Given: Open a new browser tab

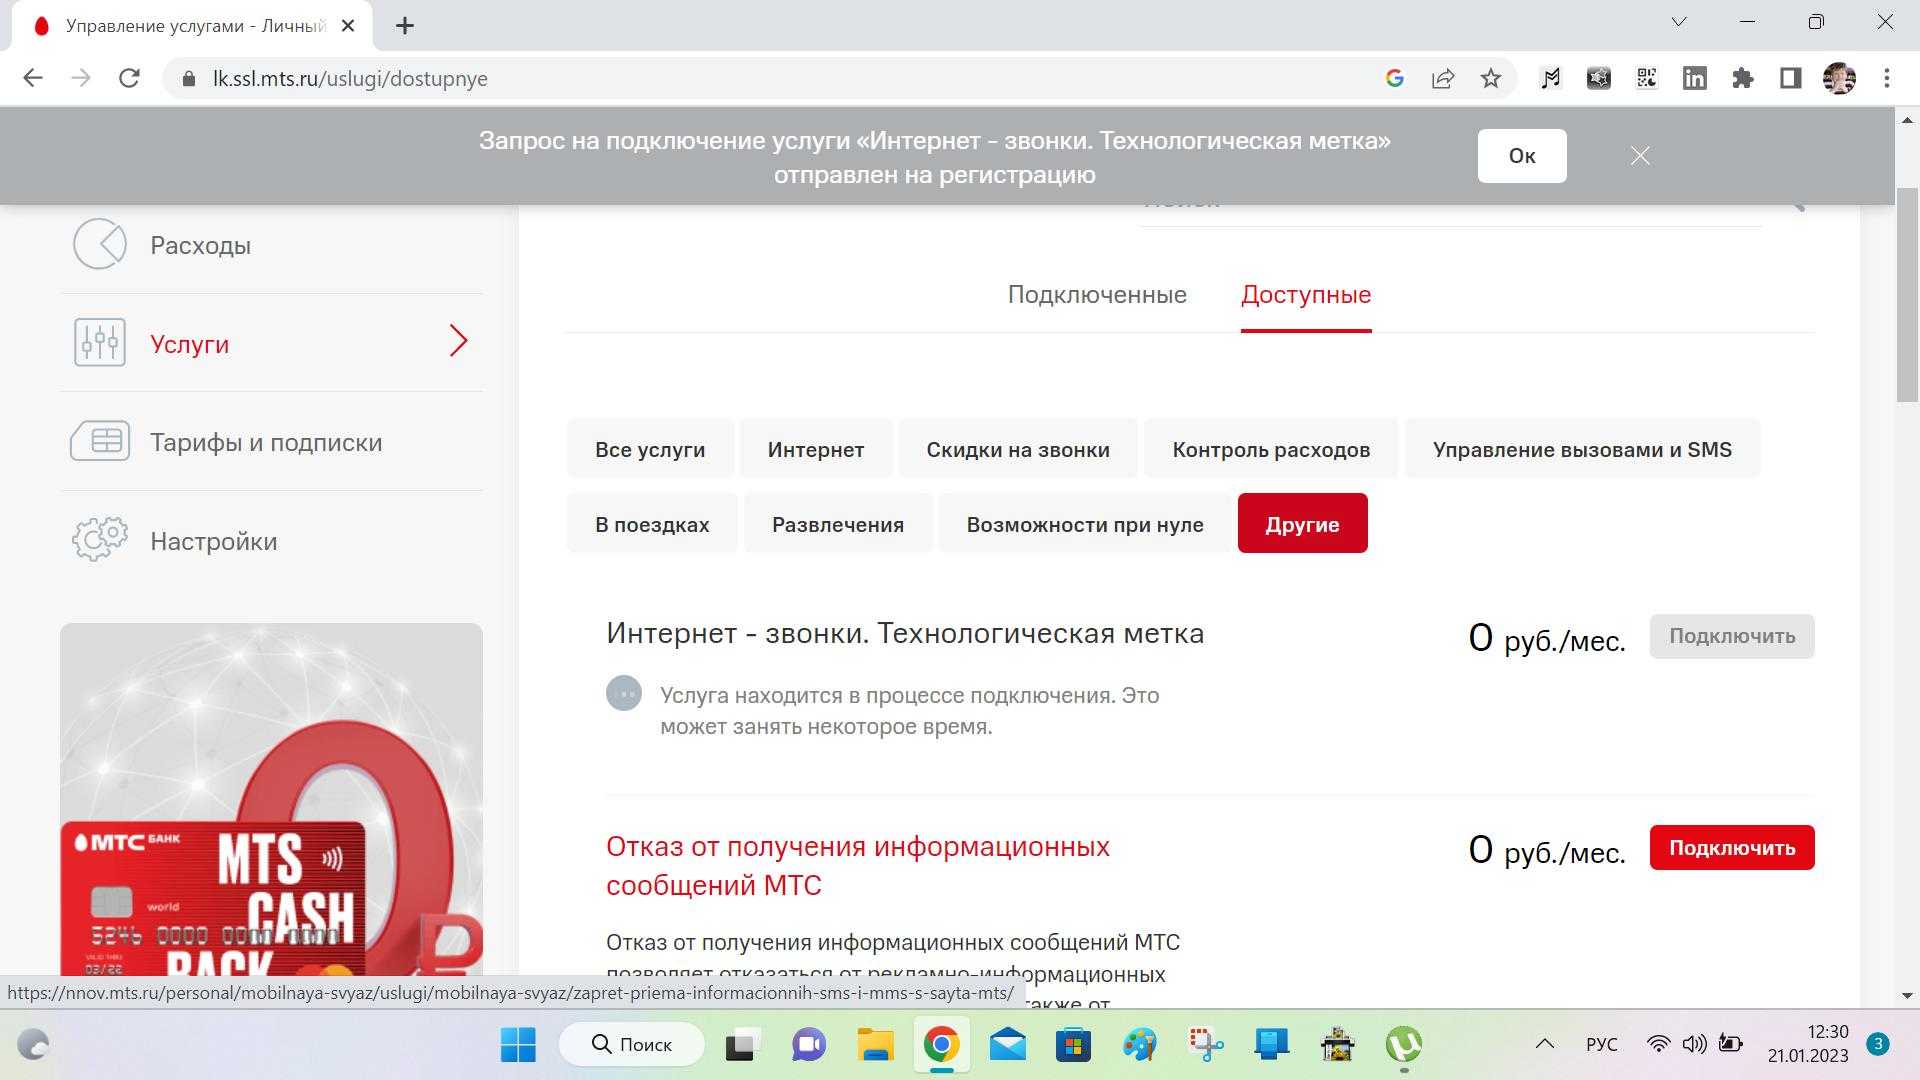Looking at the screenshot, I should point(404,26).
